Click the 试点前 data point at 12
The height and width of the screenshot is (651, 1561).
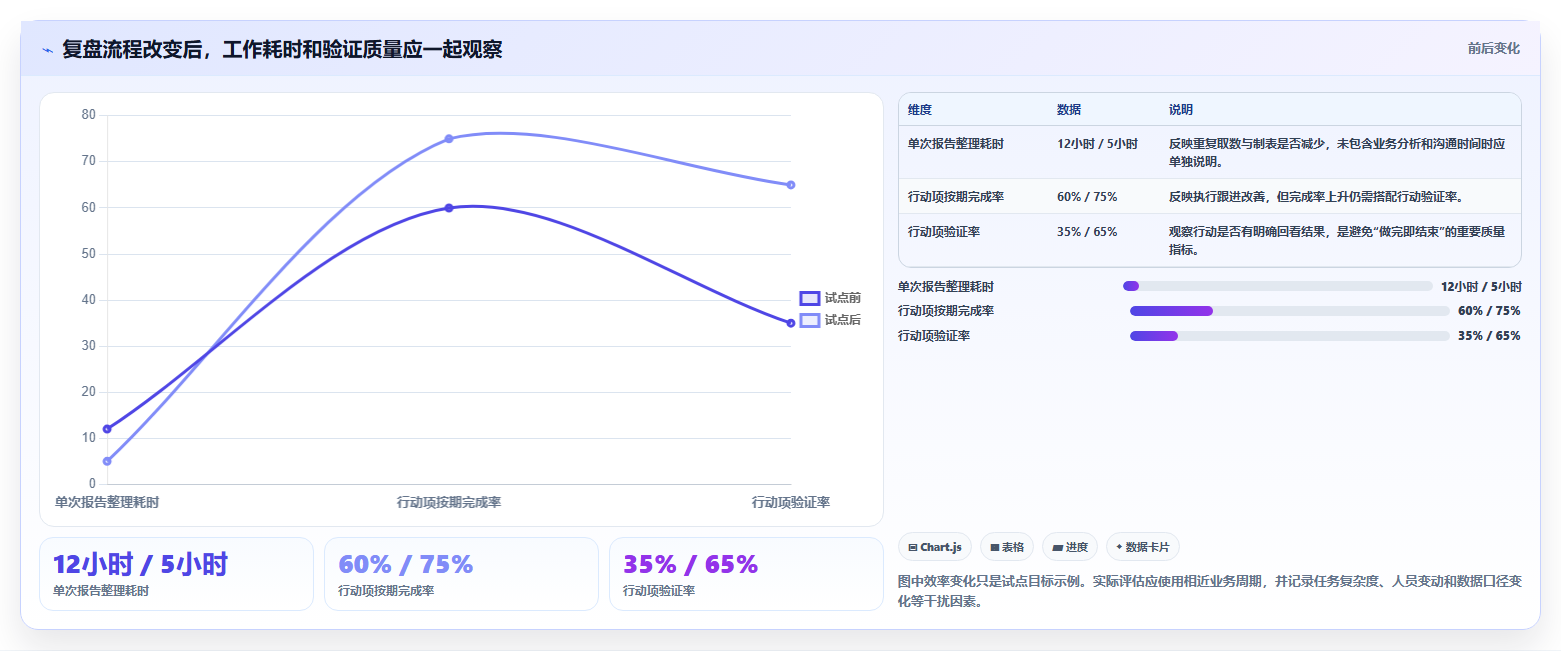(x=107, y=429)
